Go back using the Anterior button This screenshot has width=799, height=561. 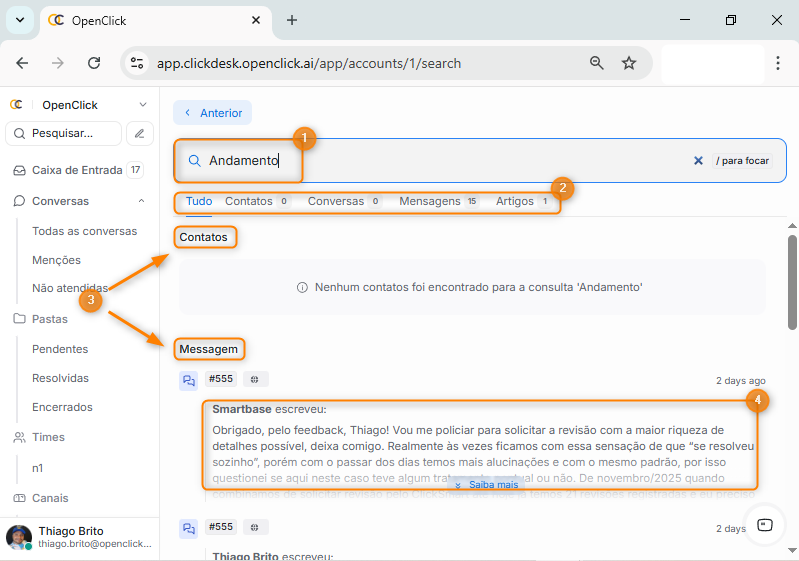pos(213,113)
